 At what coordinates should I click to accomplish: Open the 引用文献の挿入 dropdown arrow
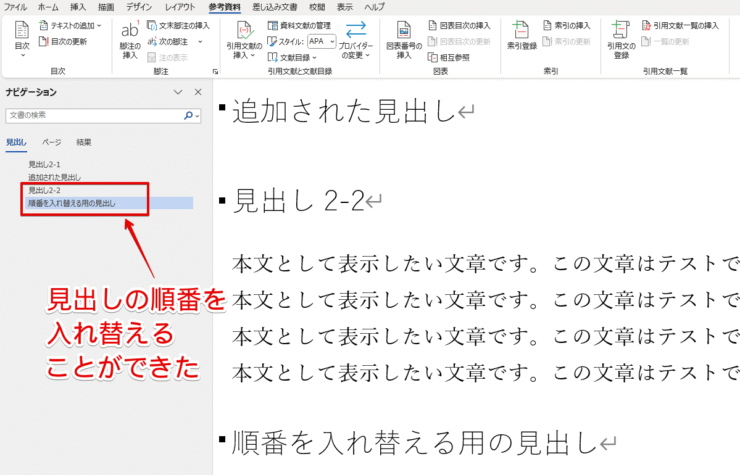[253, 56]
